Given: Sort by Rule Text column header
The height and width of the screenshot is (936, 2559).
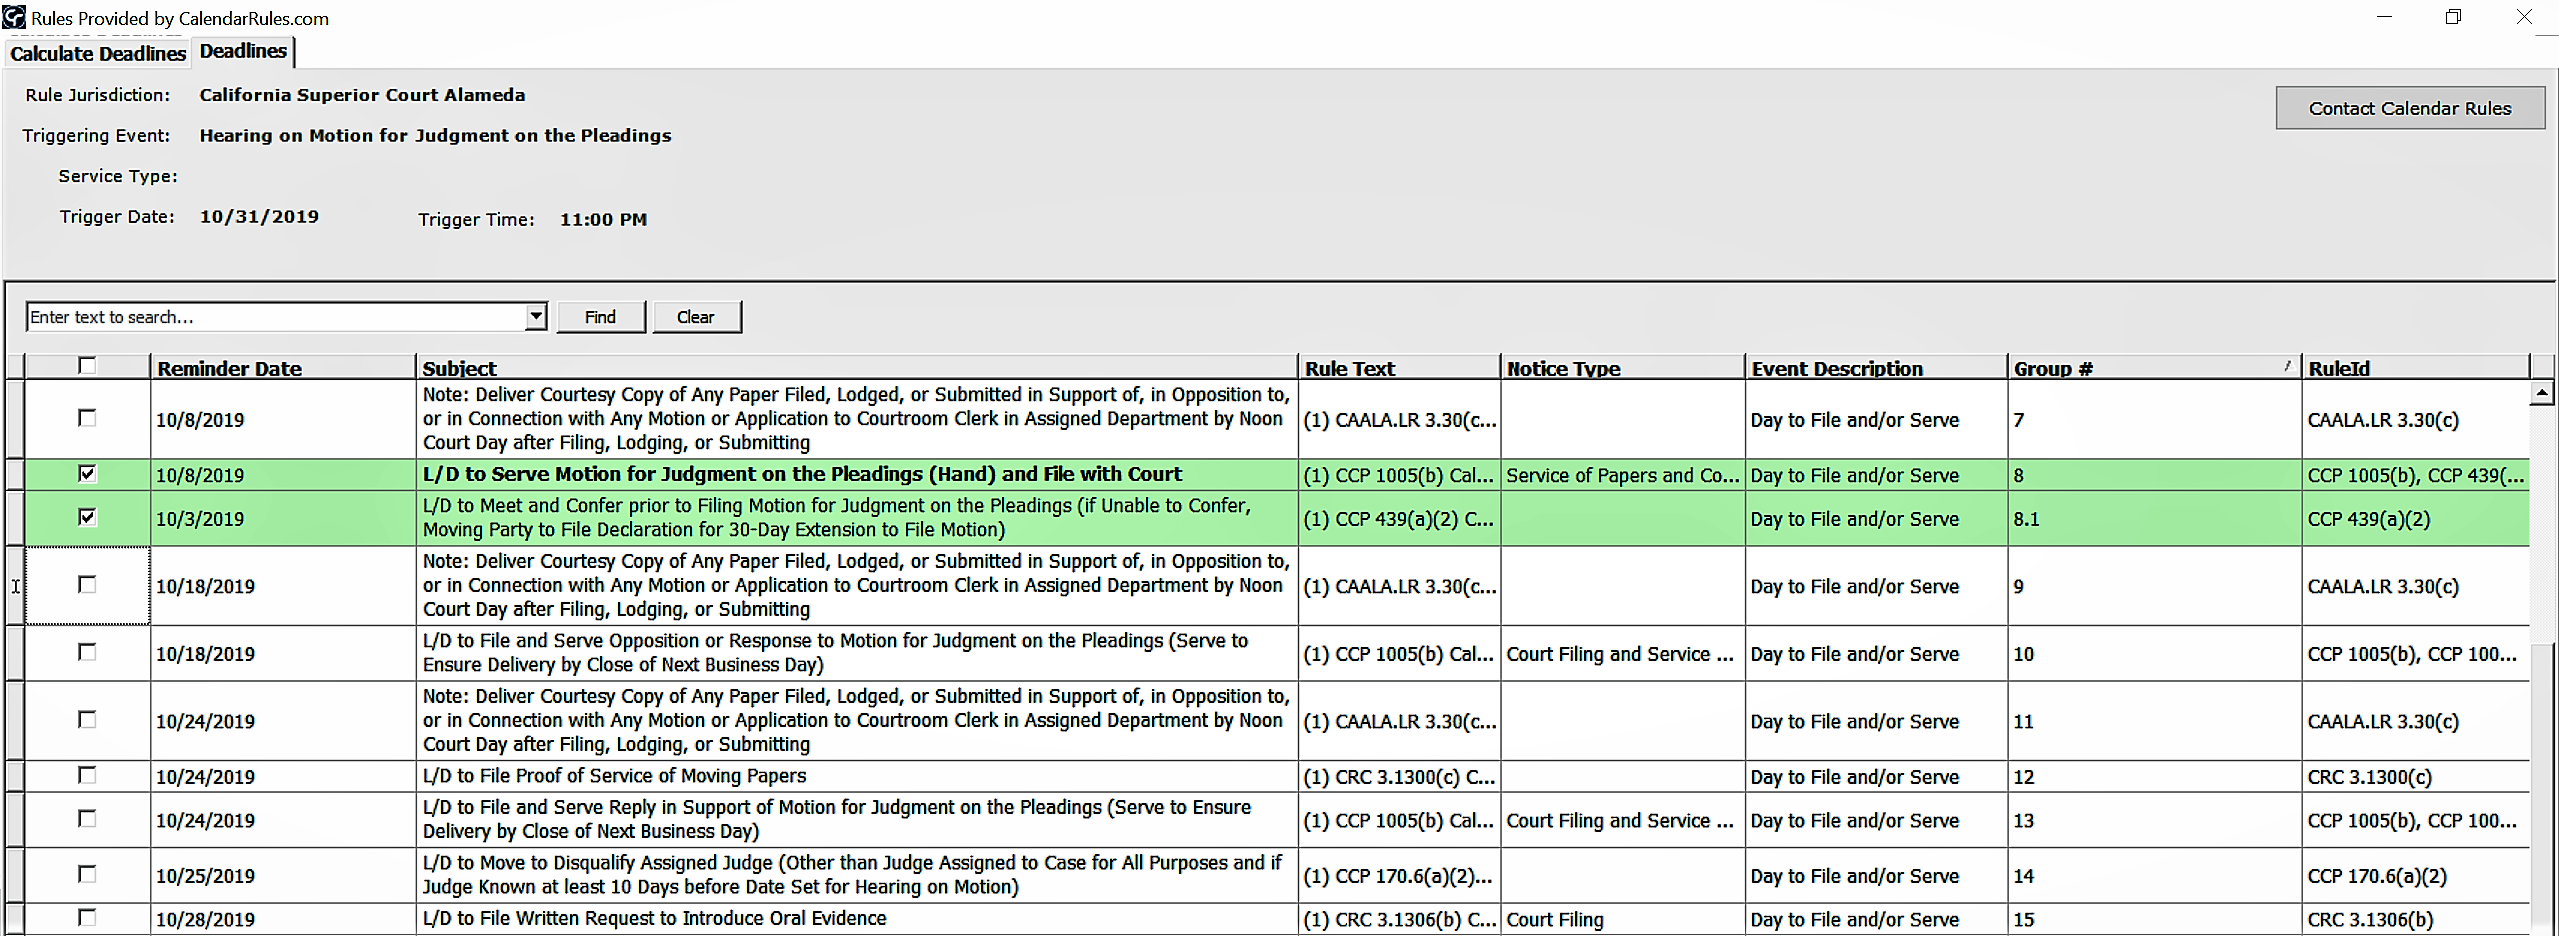Looking at the screenshot, I should [x=1399, y=367].
